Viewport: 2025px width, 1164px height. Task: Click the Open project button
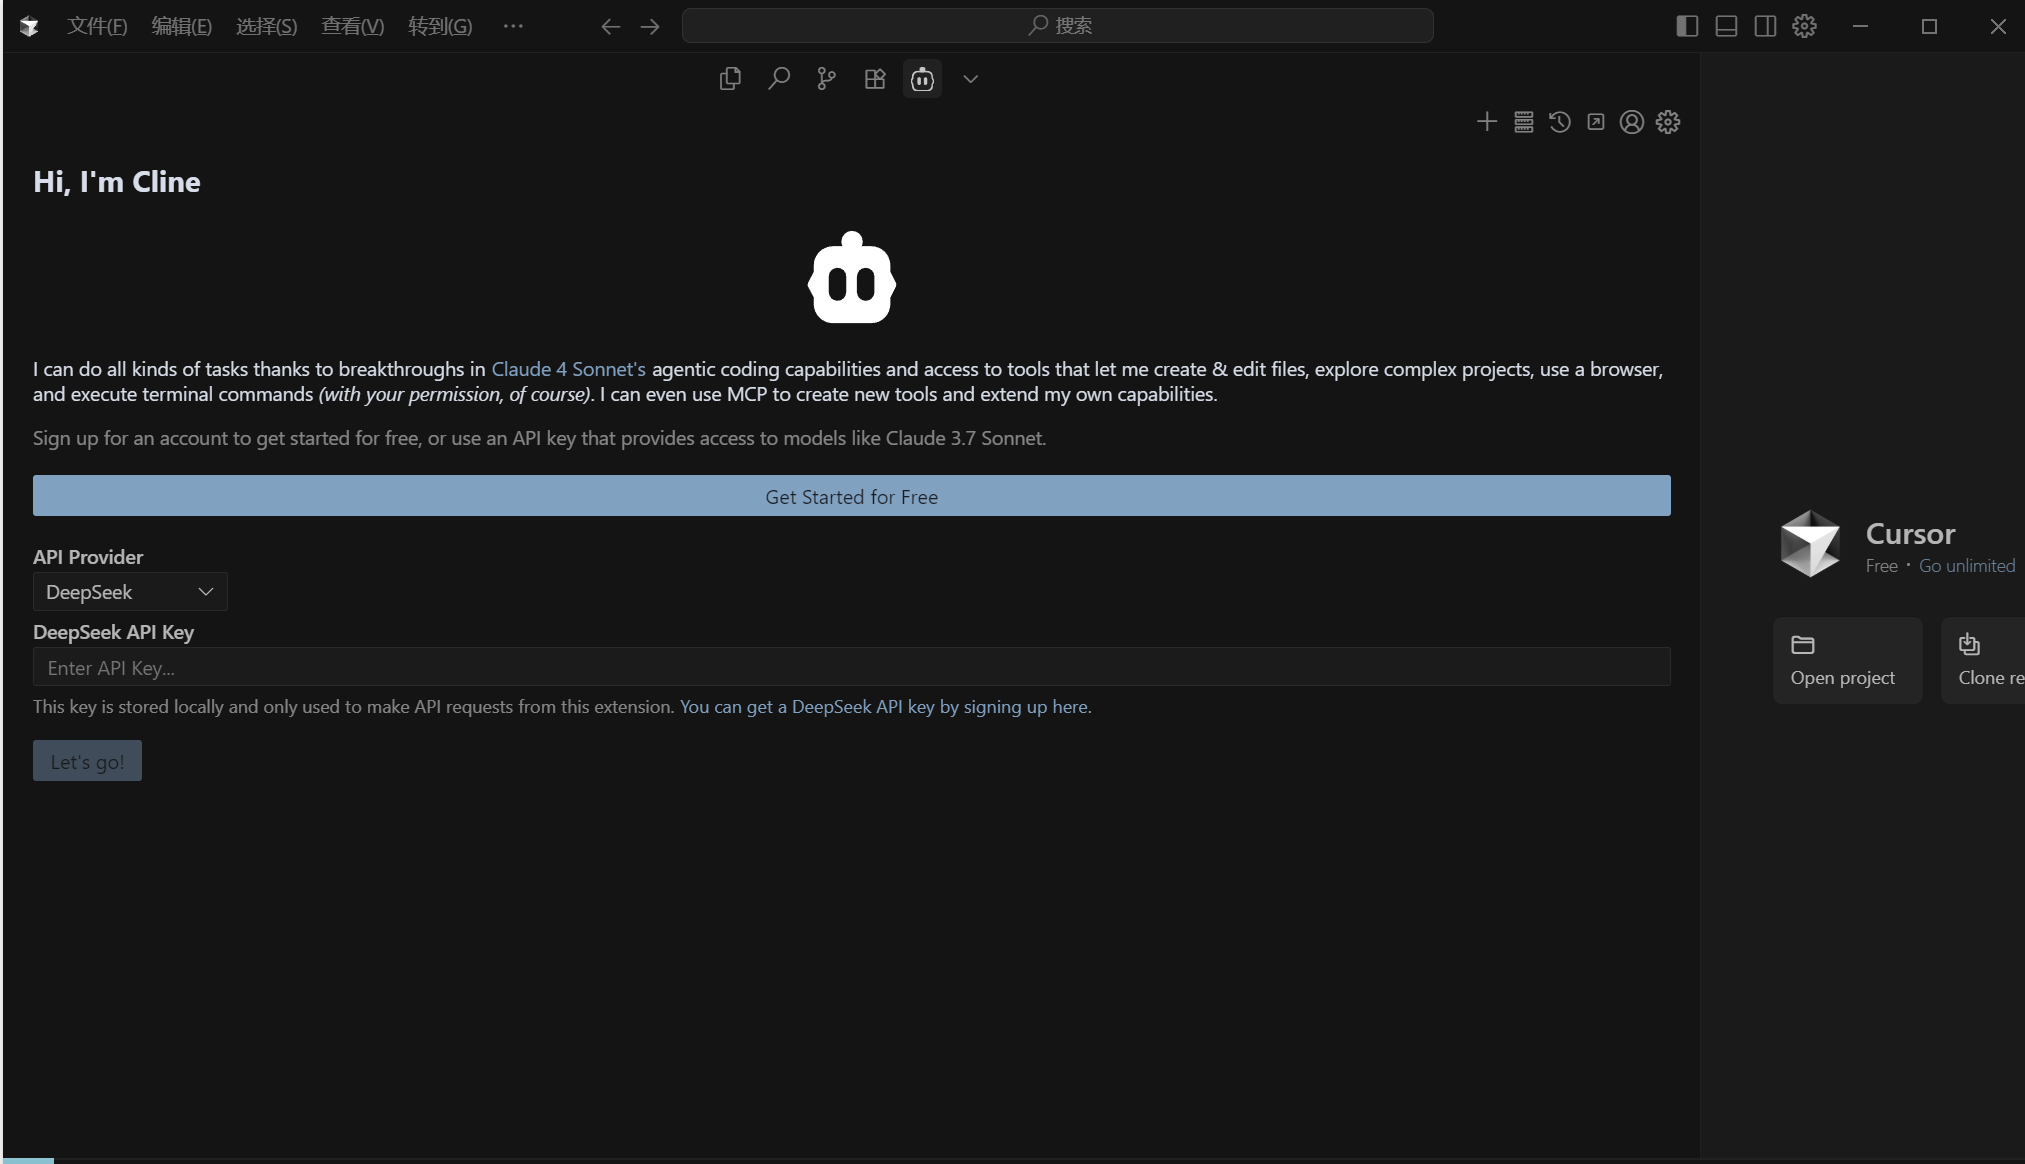pyautogui.click(x=1847, y=660)
